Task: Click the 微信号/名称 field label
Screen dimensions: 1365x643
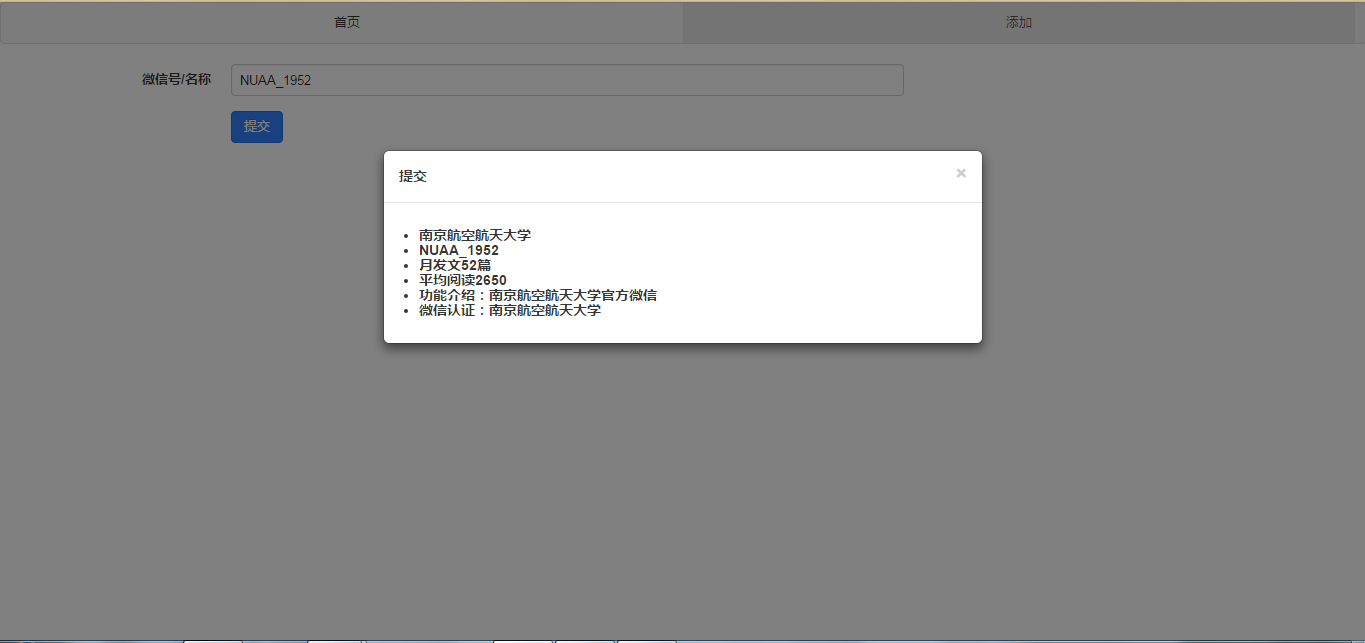Action: point(176,79)
